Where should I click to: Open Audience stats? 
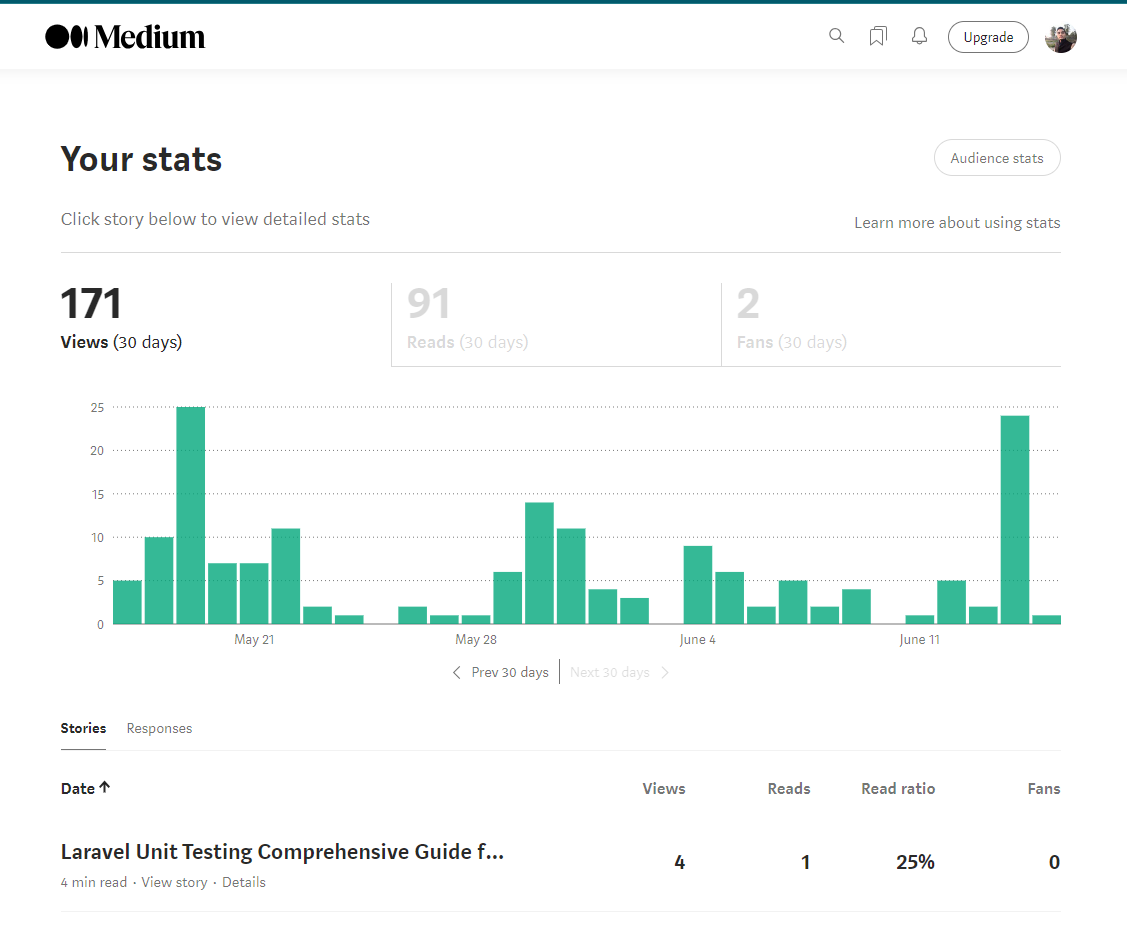(x=996, y=157)
